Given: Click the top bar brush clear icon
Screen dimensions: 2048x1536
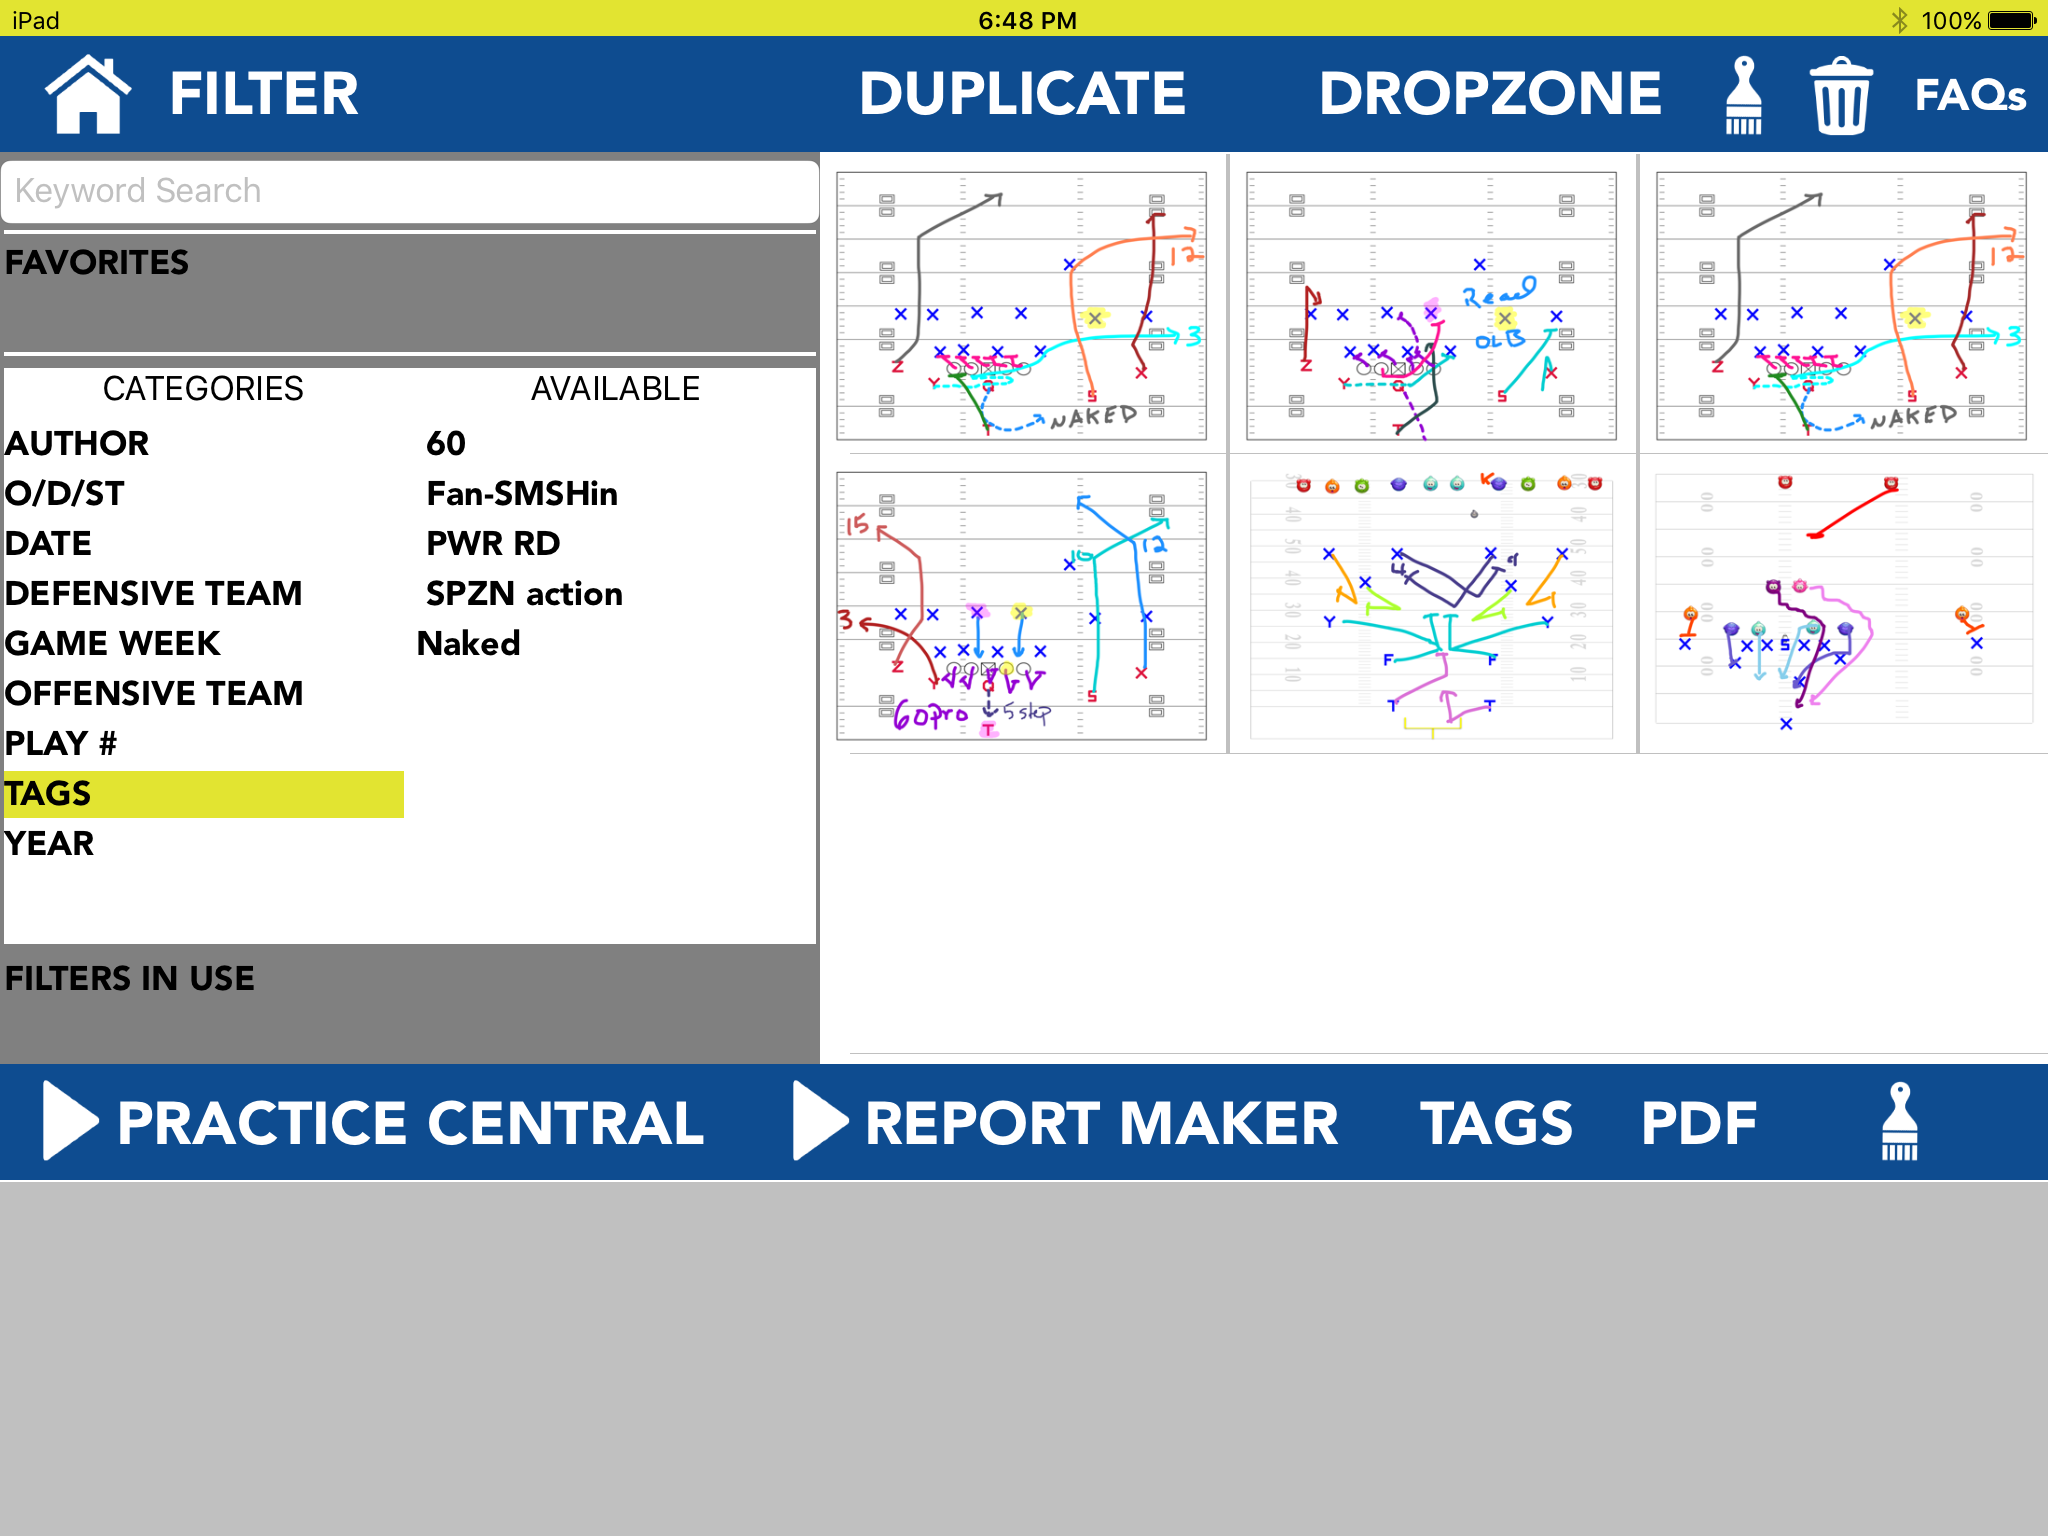Looking at the screenshot, I should coord(1743,95).
